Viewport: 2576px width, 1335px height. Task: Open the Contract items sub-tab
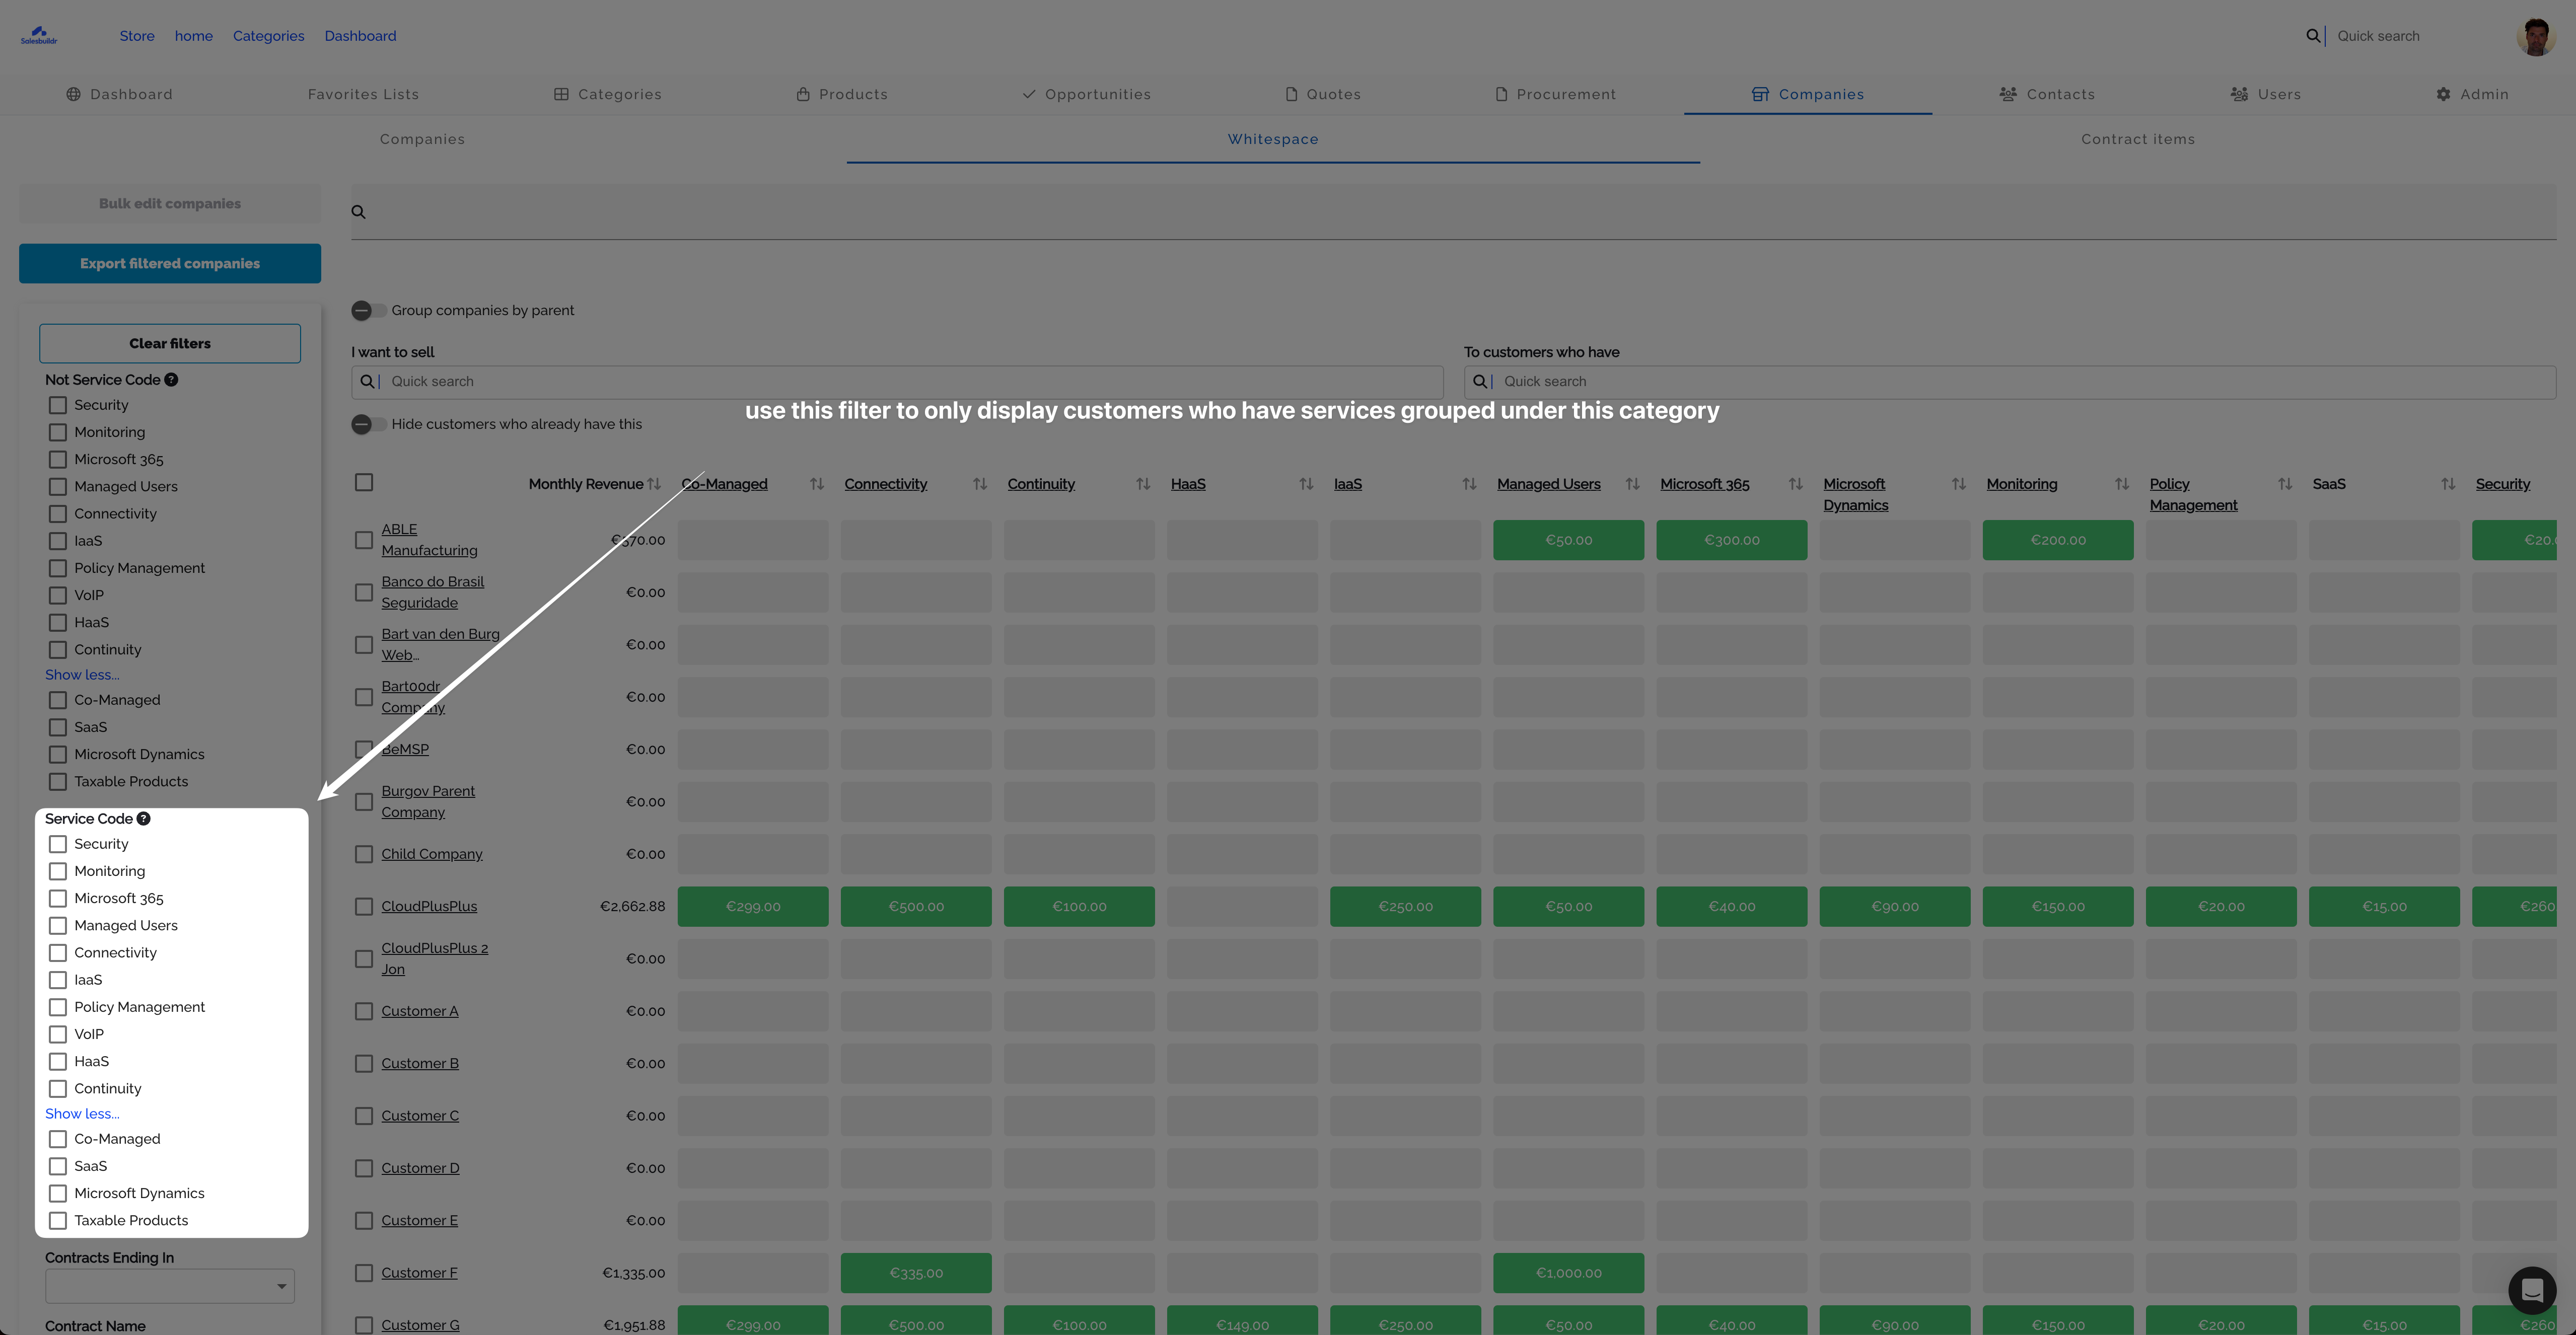[2138, 139]
